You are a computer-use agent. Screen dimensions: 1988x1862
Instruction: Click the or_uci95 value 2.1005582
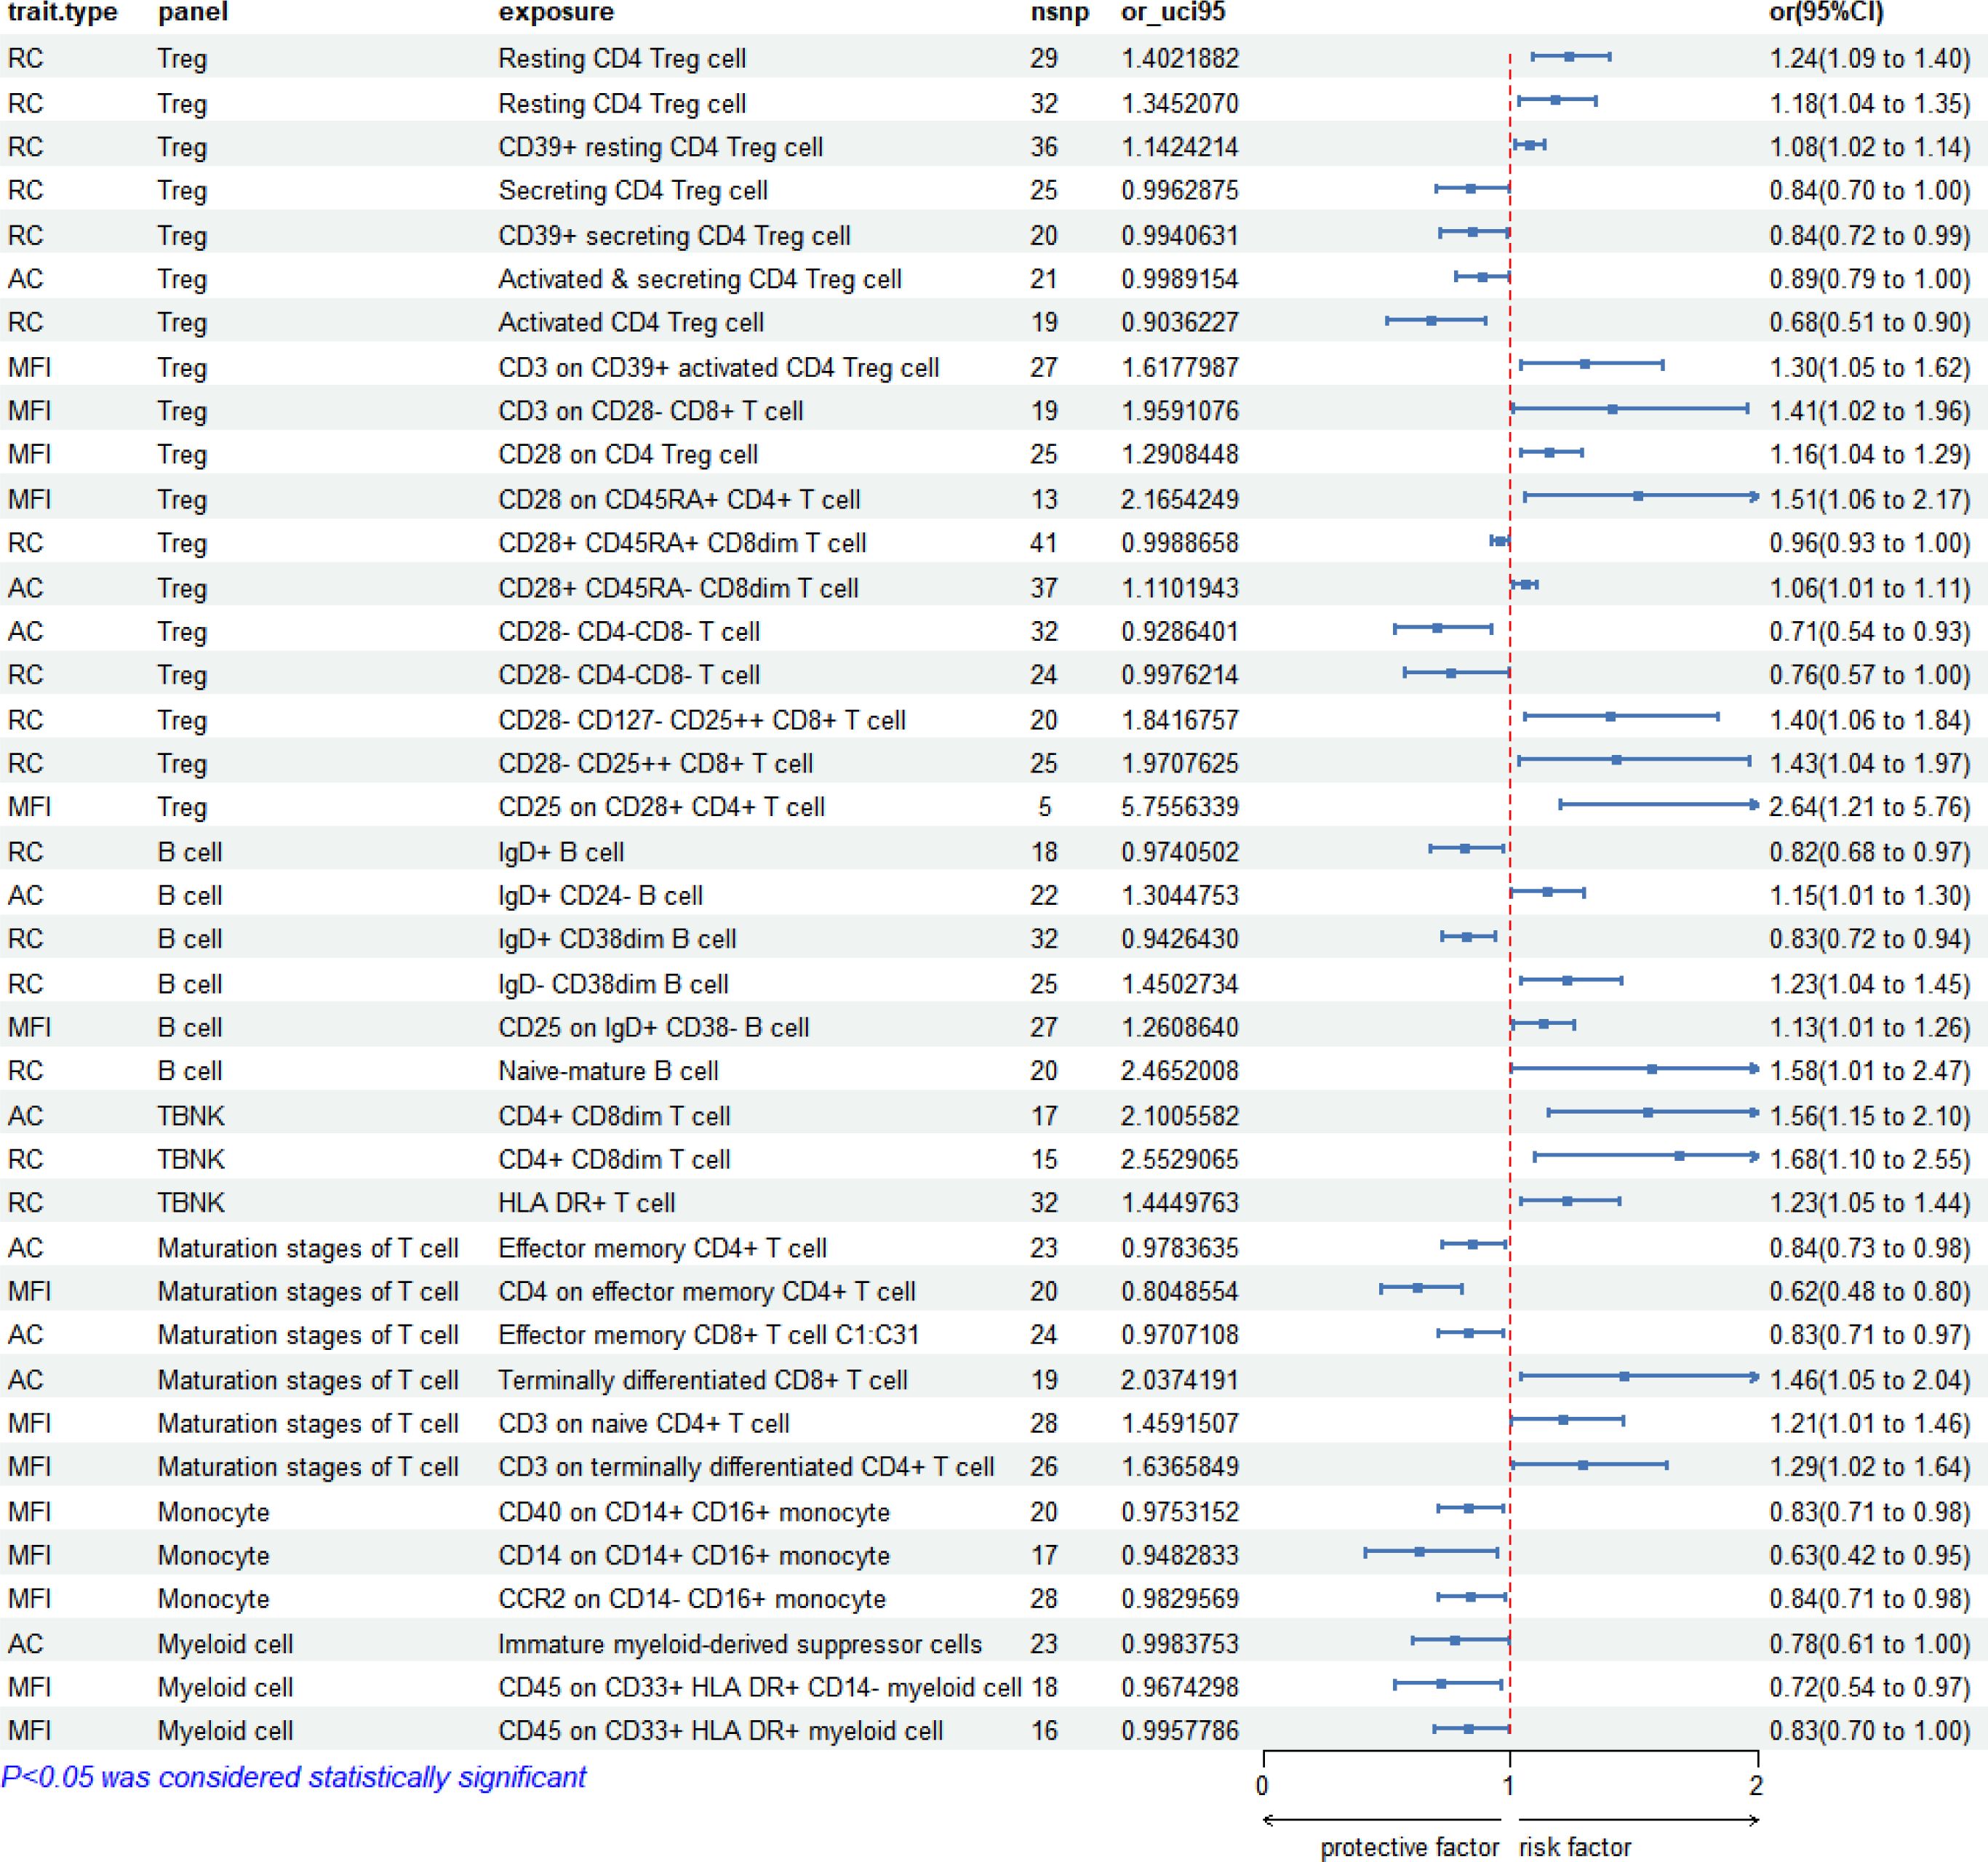click(x=1180, y=1115)
